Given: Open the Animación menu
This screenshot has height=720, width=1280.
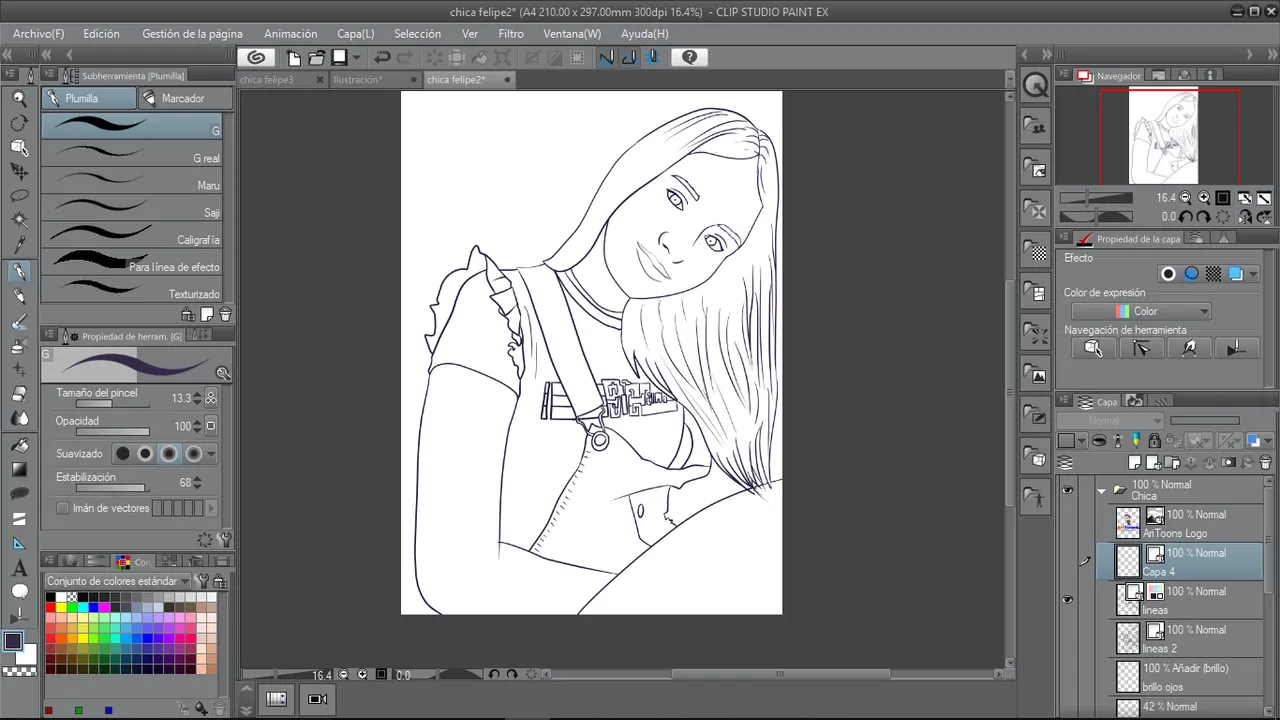Looking at the screenshot, I should [291, 34].
